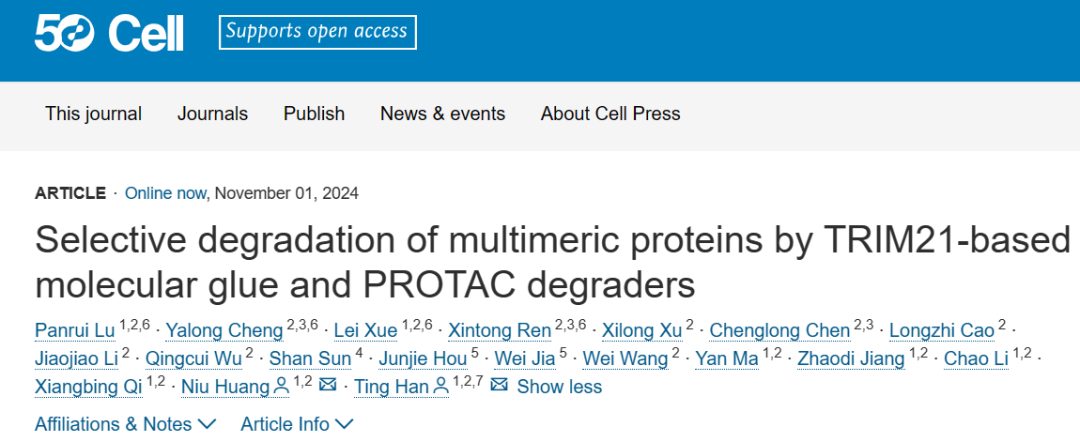The image size is (1080, 442).
Task: Open the This journal menu
Action: tap(93, 113)
